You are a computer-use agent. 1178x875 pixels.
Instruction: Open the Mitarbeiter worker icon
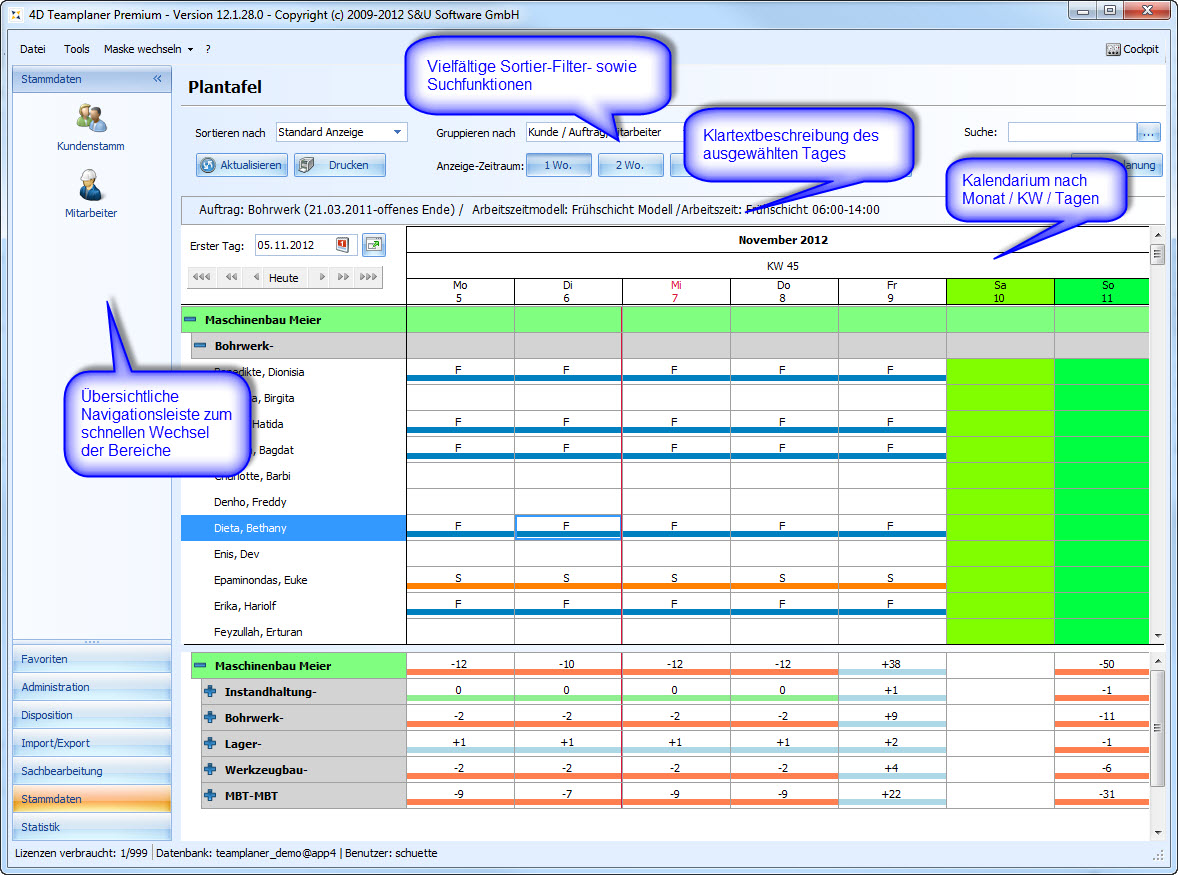coord(91,186)
